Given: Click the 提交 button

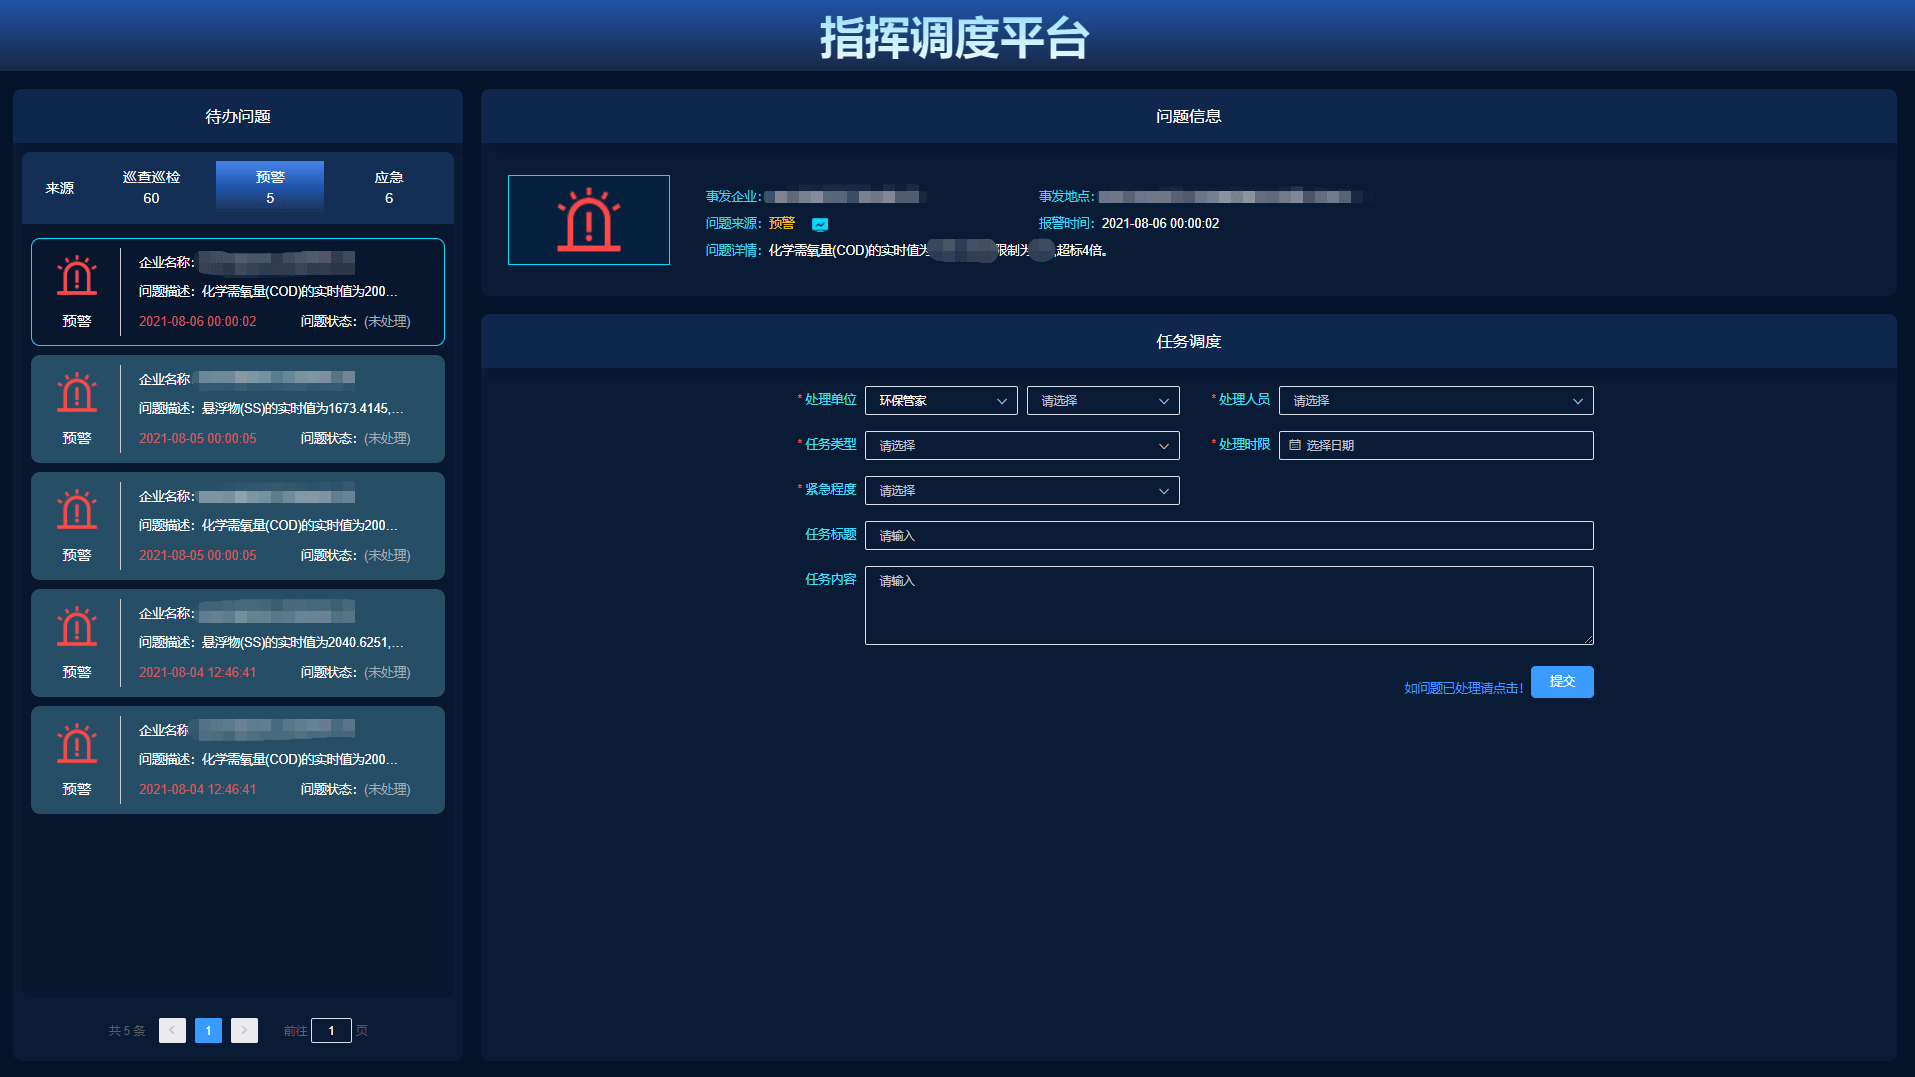Looking at the screenshot, I should 1562,682.
